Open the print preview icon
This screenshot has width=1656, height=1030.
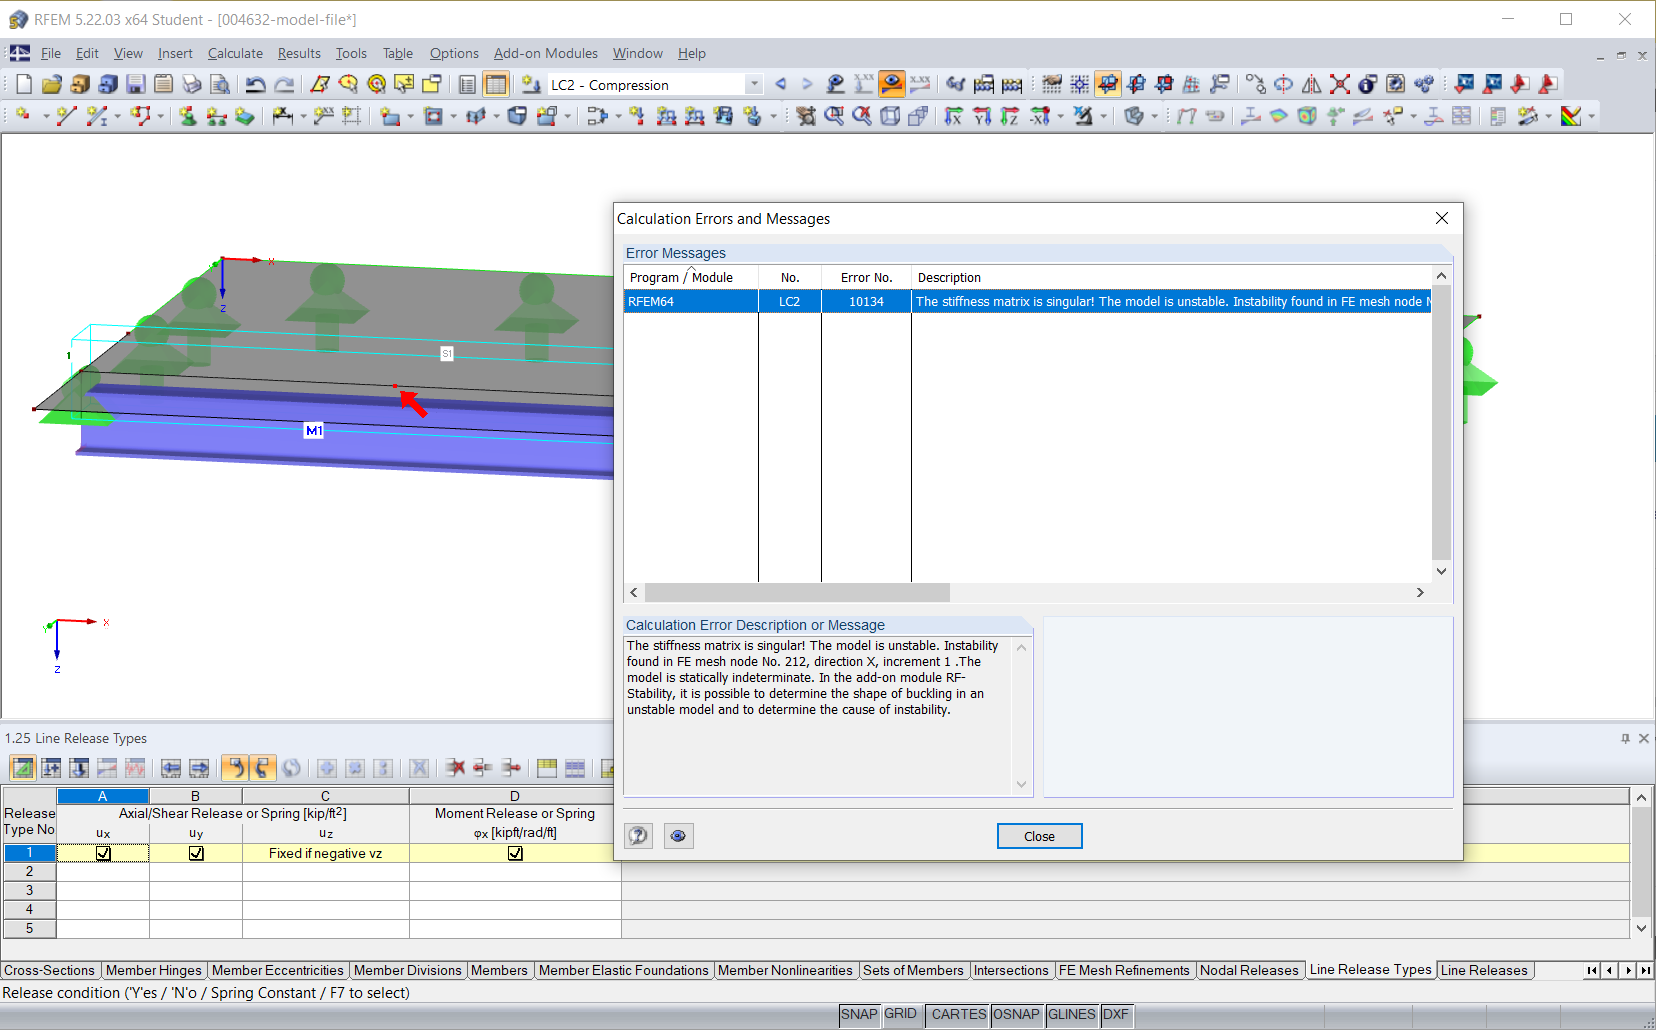click(222, 84)
